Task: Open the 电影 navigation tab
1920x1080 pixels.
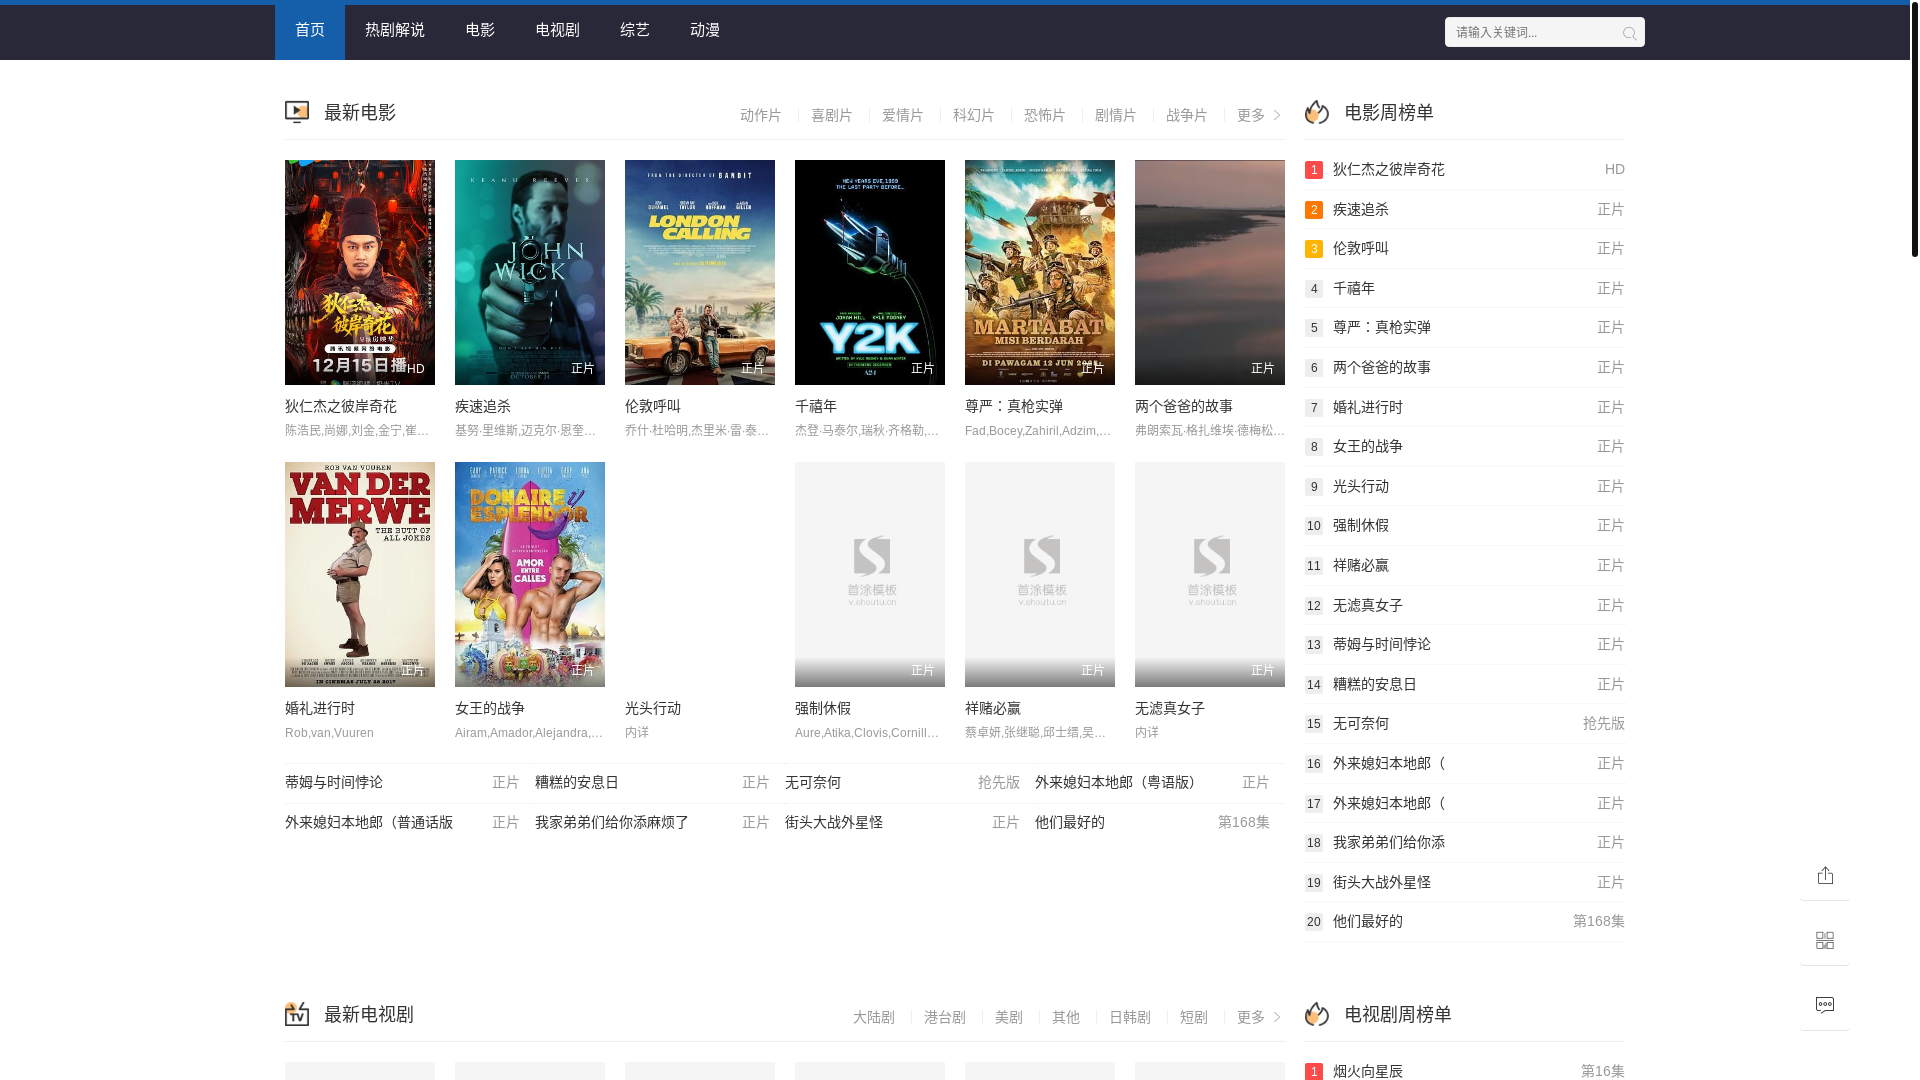Action: point(480,31)
